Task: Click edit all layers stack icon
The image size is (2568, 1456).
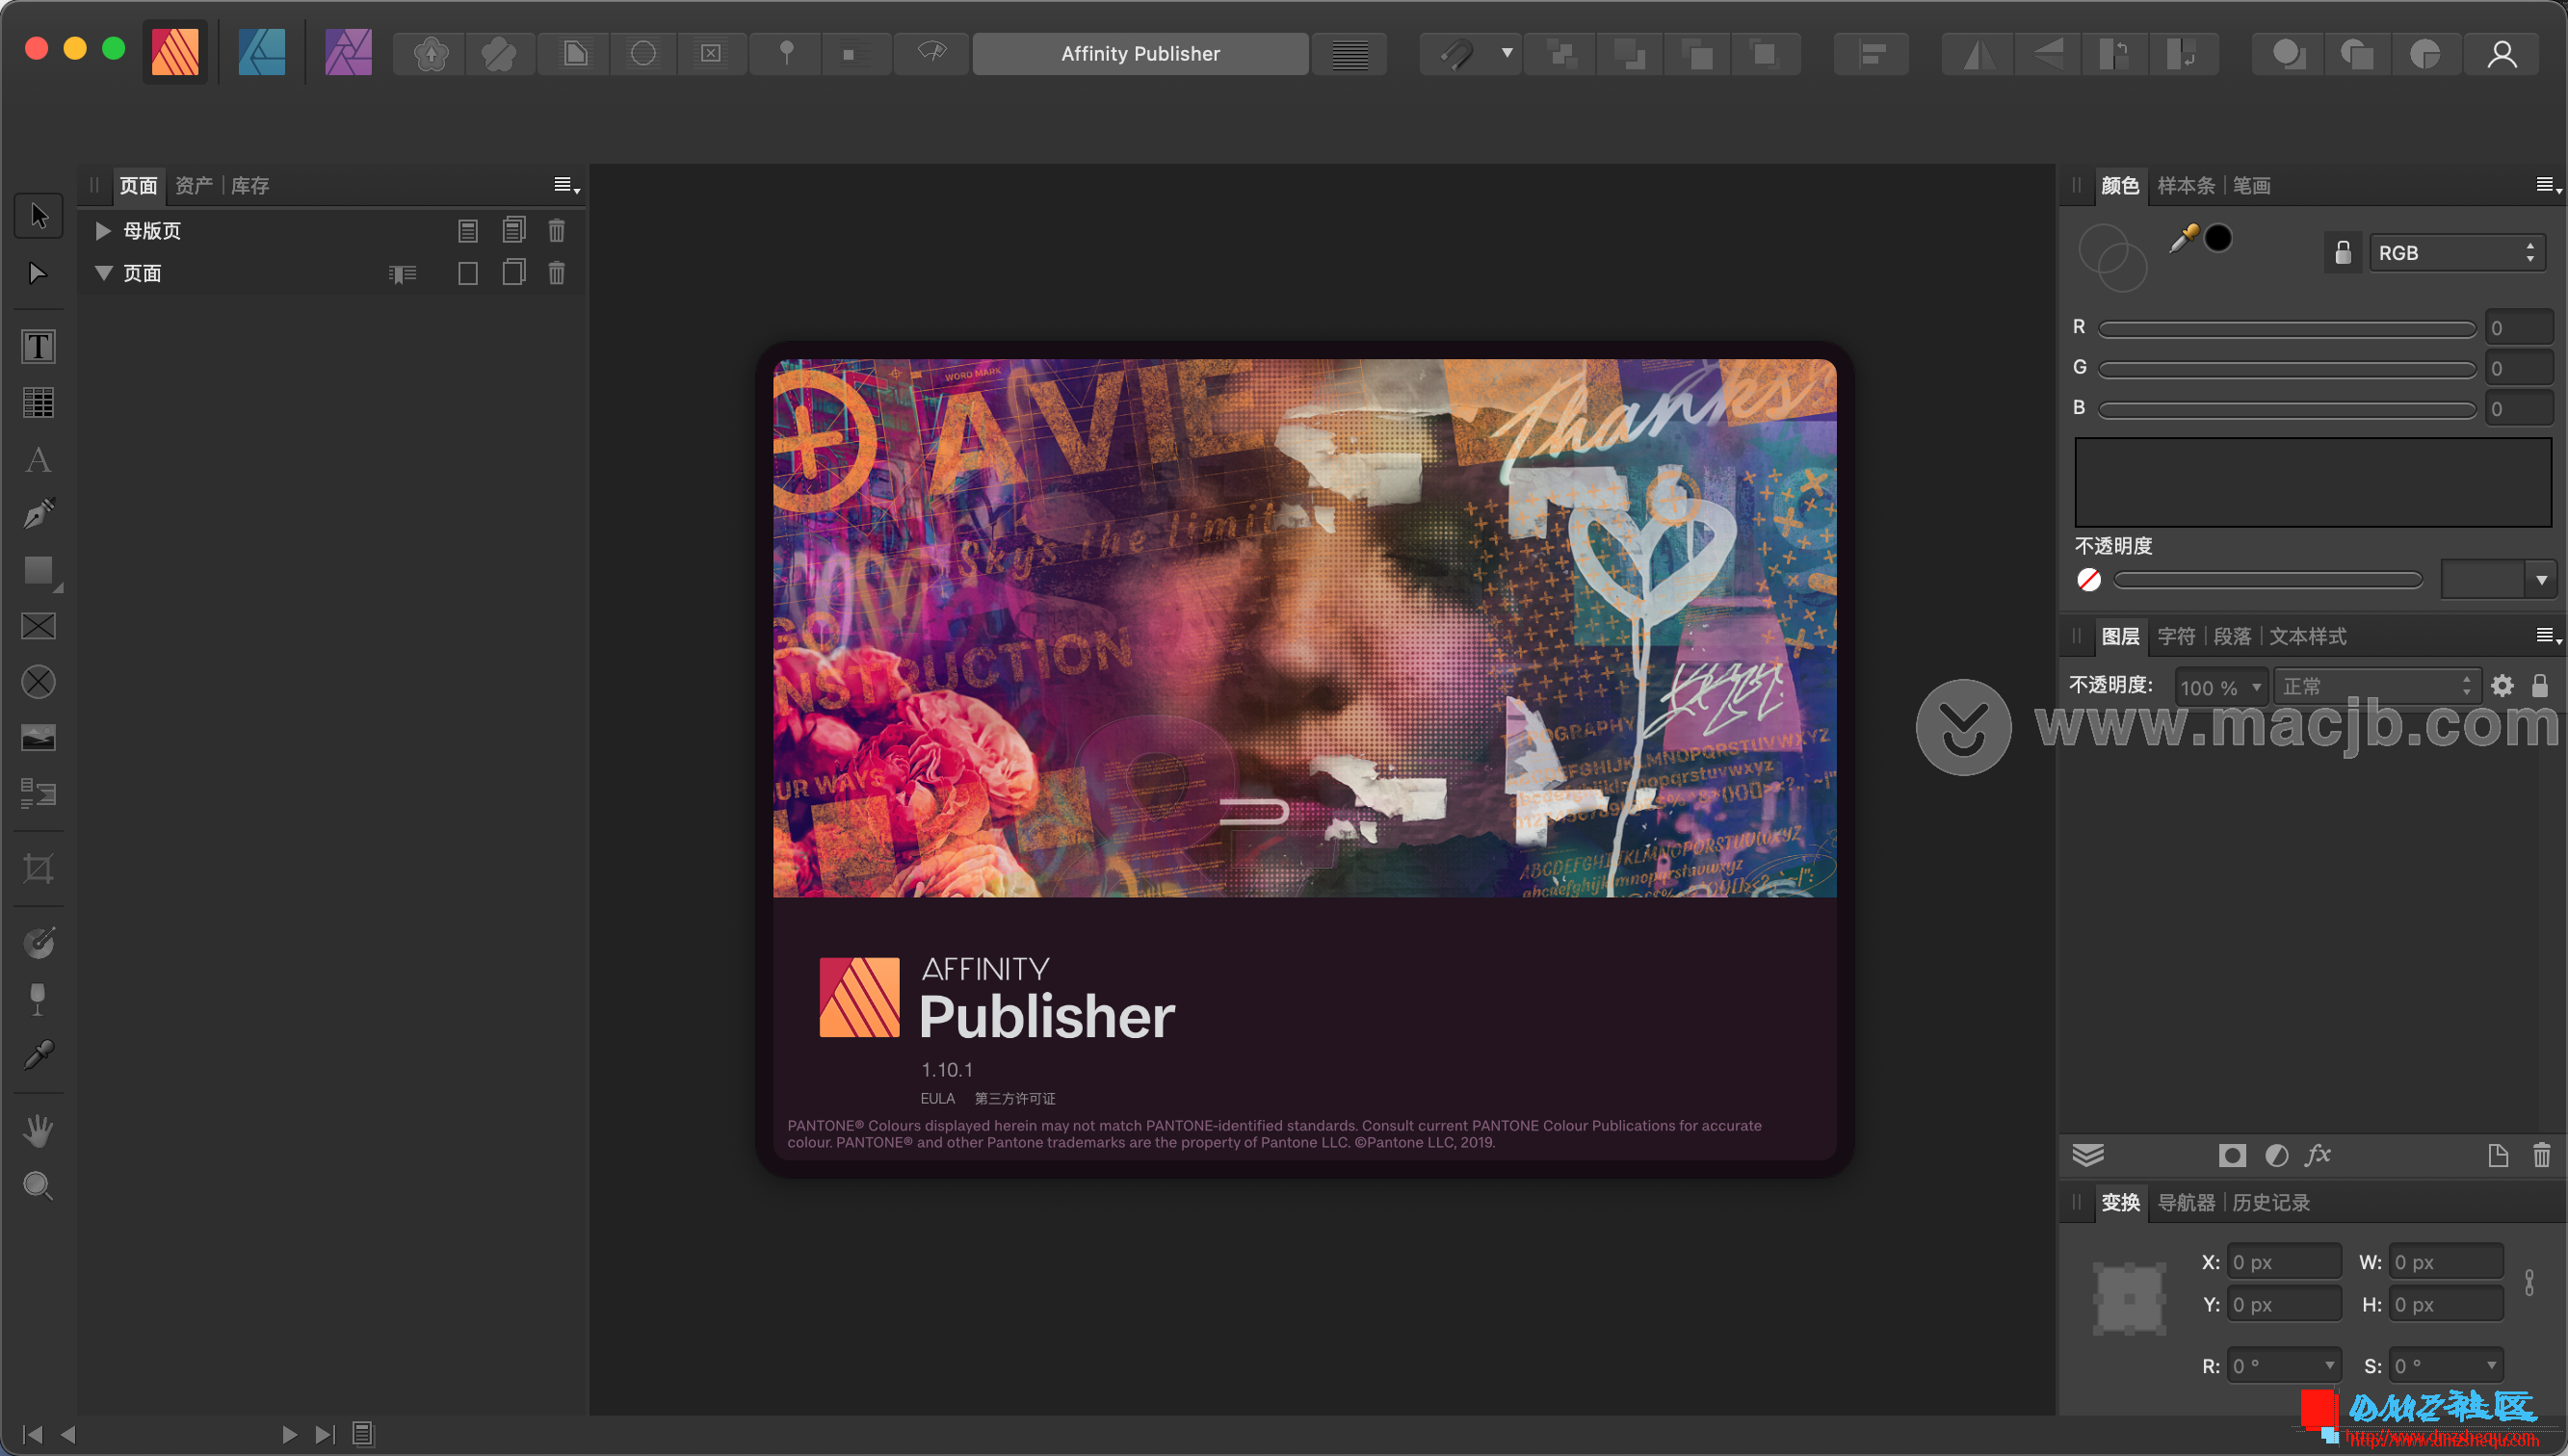Action: (x=2088, y=1156)
